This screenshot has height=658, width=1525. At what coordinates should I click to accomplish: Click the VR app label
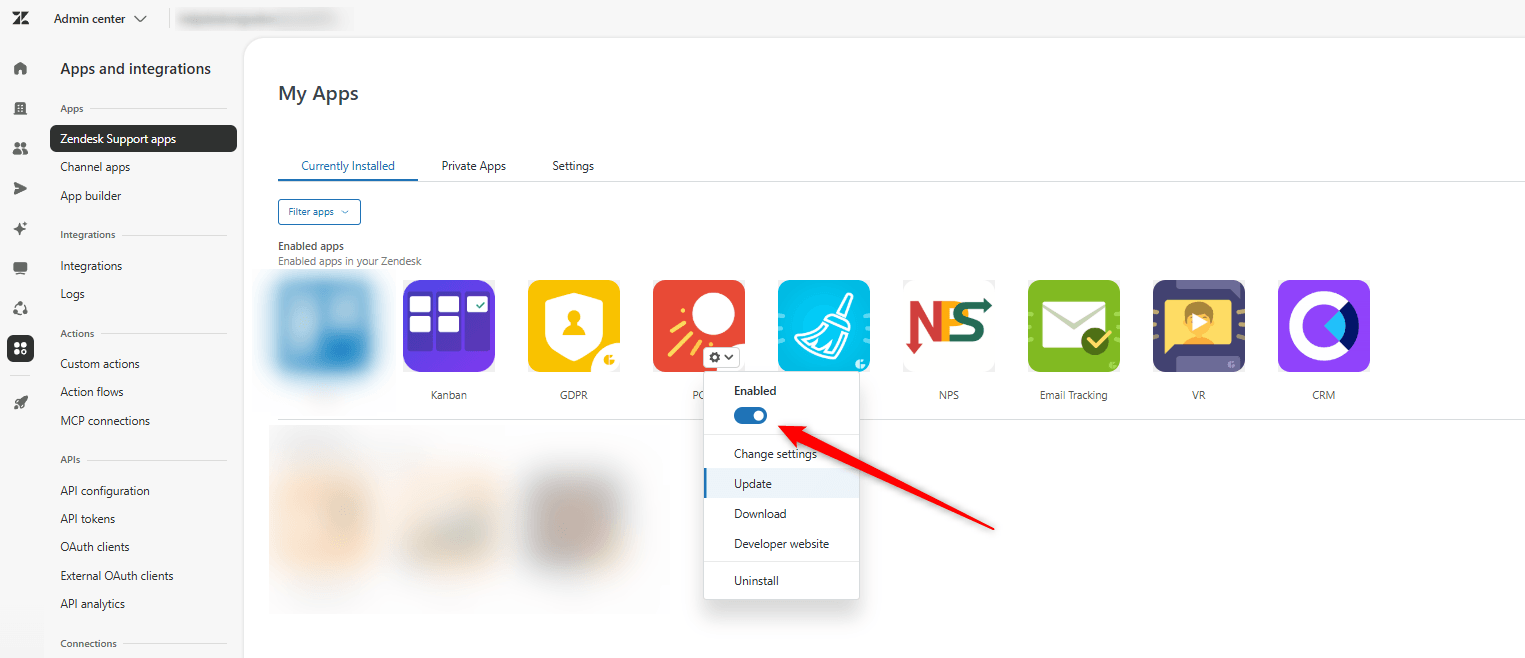[1199, 395]
